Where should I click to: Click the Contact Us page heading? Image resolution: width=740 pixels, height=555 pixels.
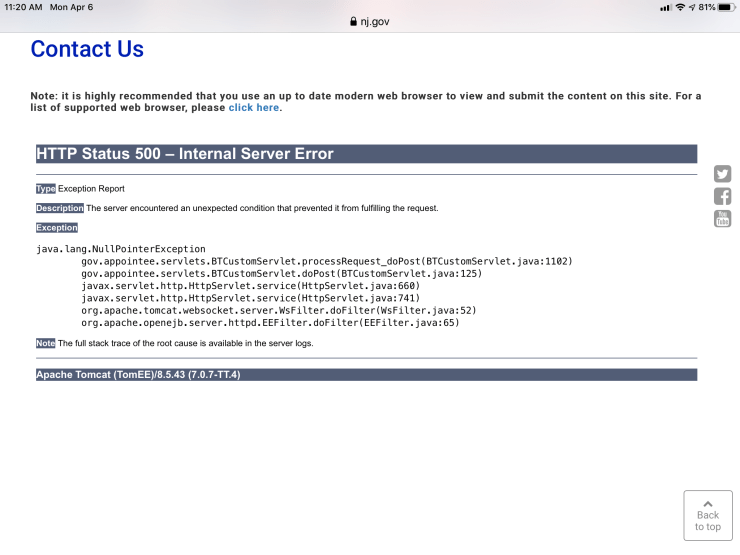(87, 49)
